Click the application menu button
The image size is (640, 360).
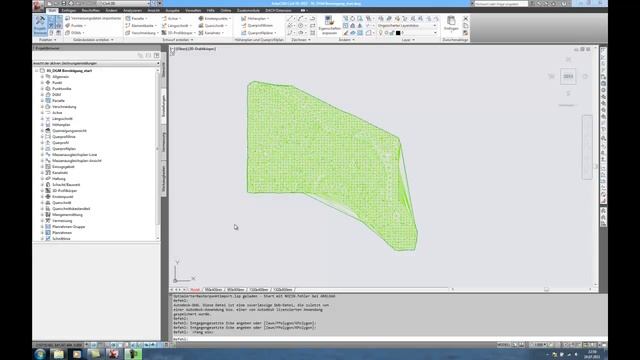(x=38, y=5)
